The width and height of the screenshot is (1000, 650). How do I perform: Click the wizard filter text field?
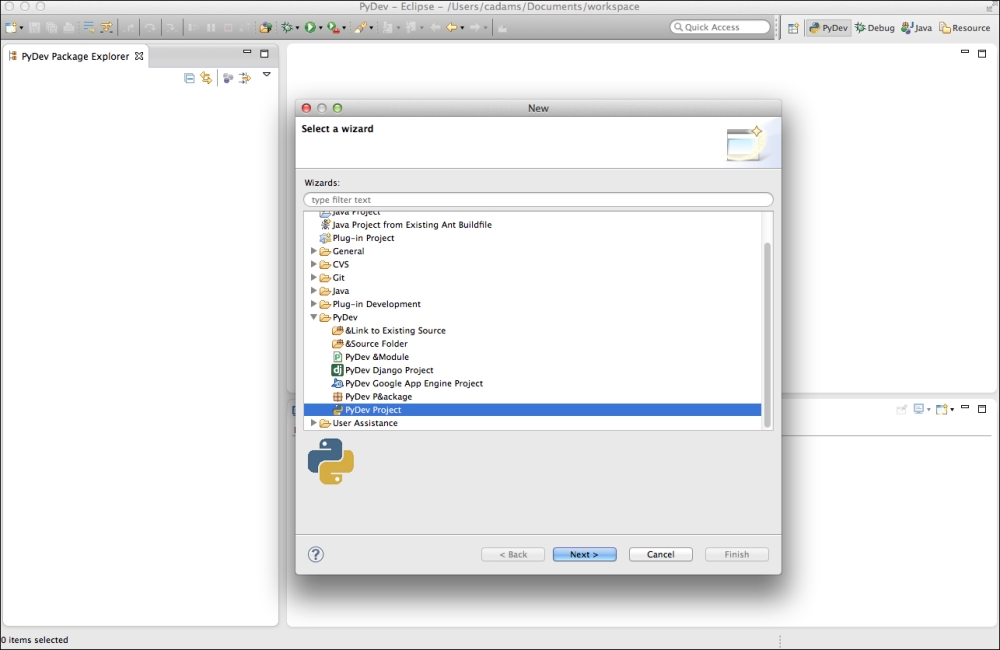pyautogui.click(x=538, y=200)
